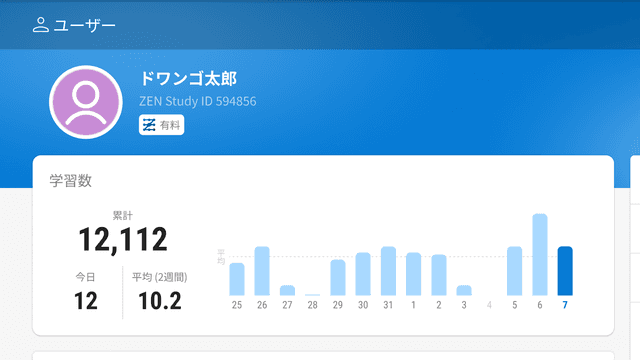This screenshot has width=640, height=360.
Task: Click the 学習数 card title
Action: (71, 180)
